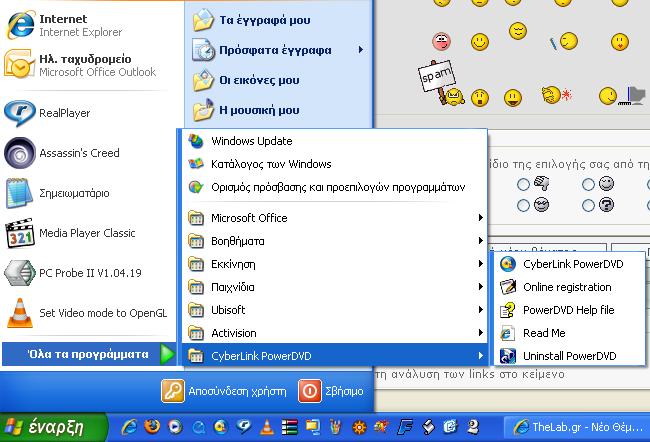
Task: Click pencil cup quick launch icon
Action: (x=336, y=427)
